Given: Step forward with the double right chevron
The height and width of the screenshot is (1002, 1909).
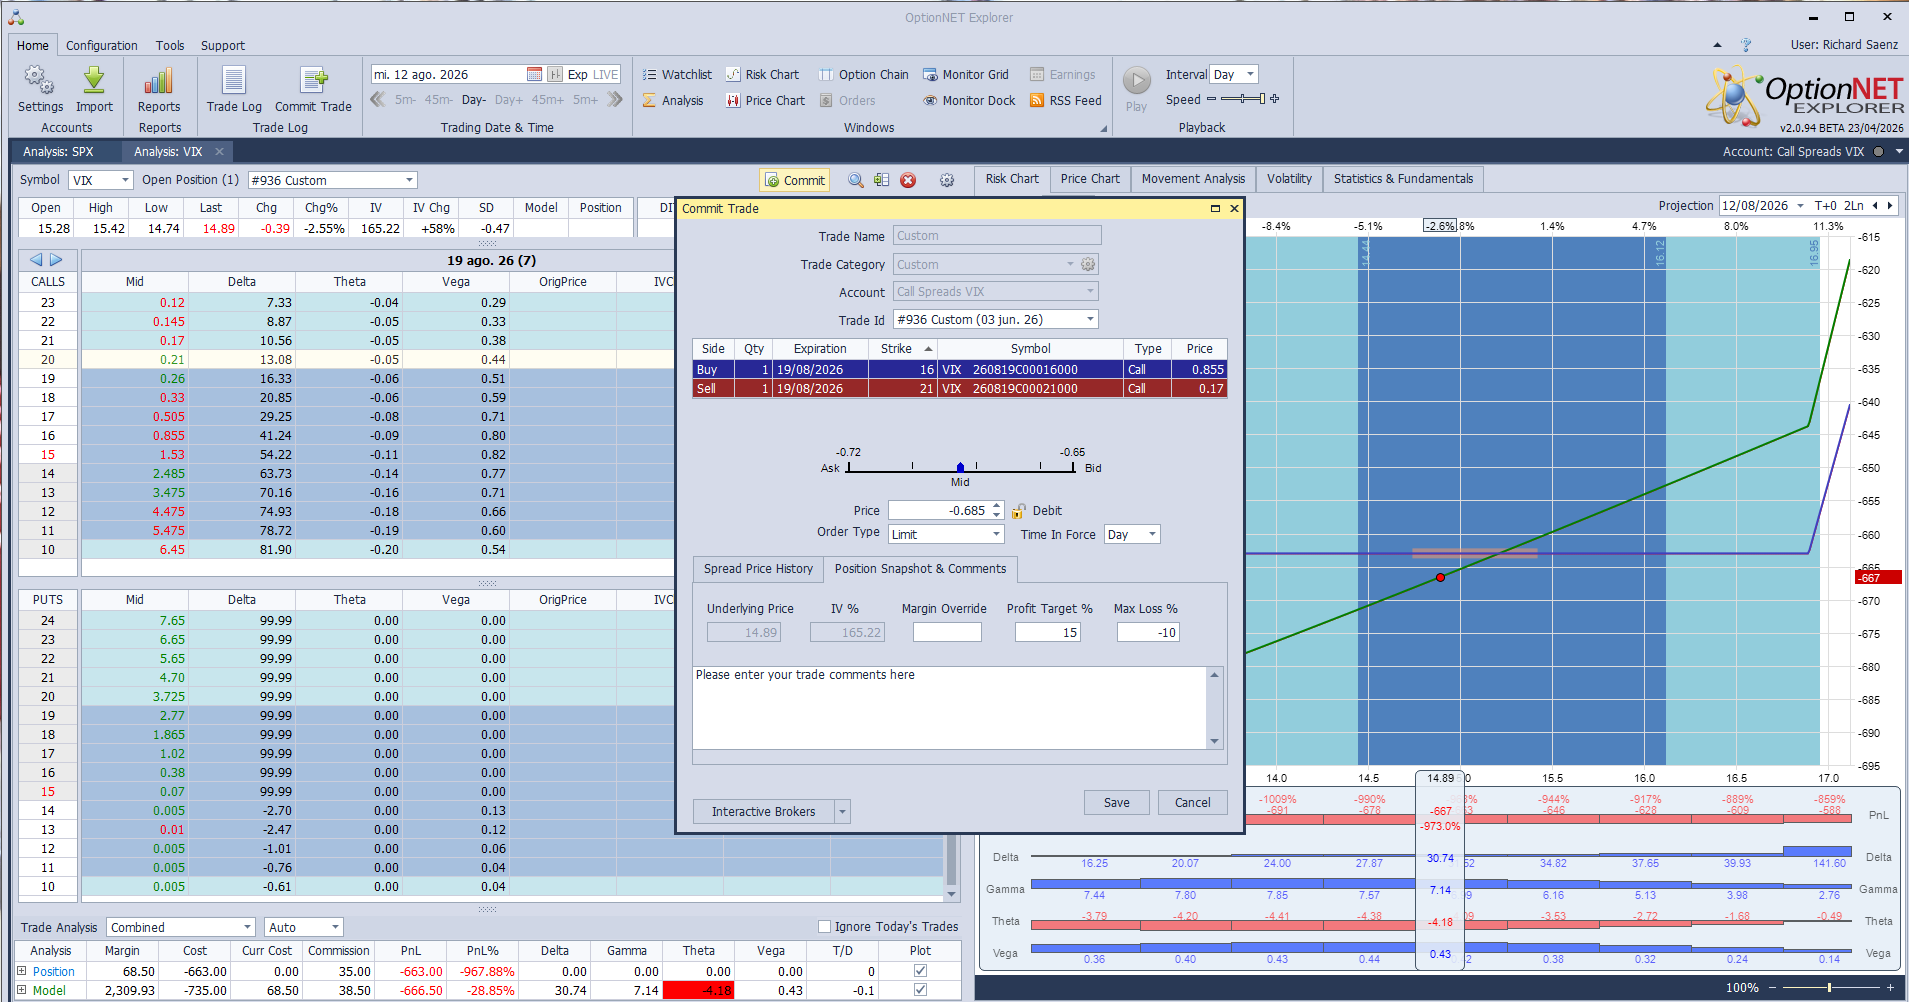Looking at the screenshot, I should pyautogui.click(x=615, y=99).
